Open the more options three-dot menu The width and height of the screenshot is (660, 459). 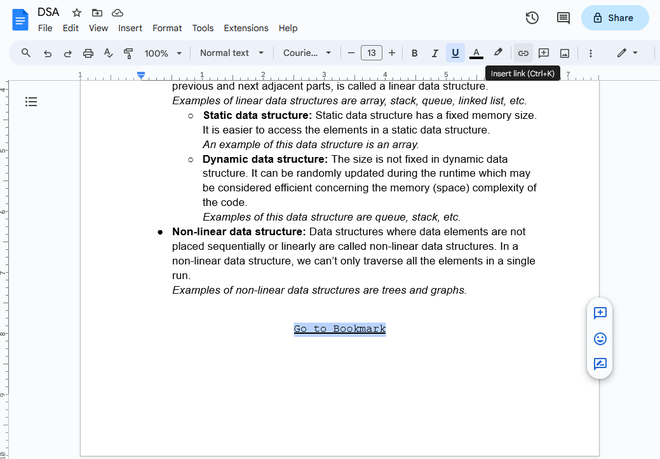[591, 53]
